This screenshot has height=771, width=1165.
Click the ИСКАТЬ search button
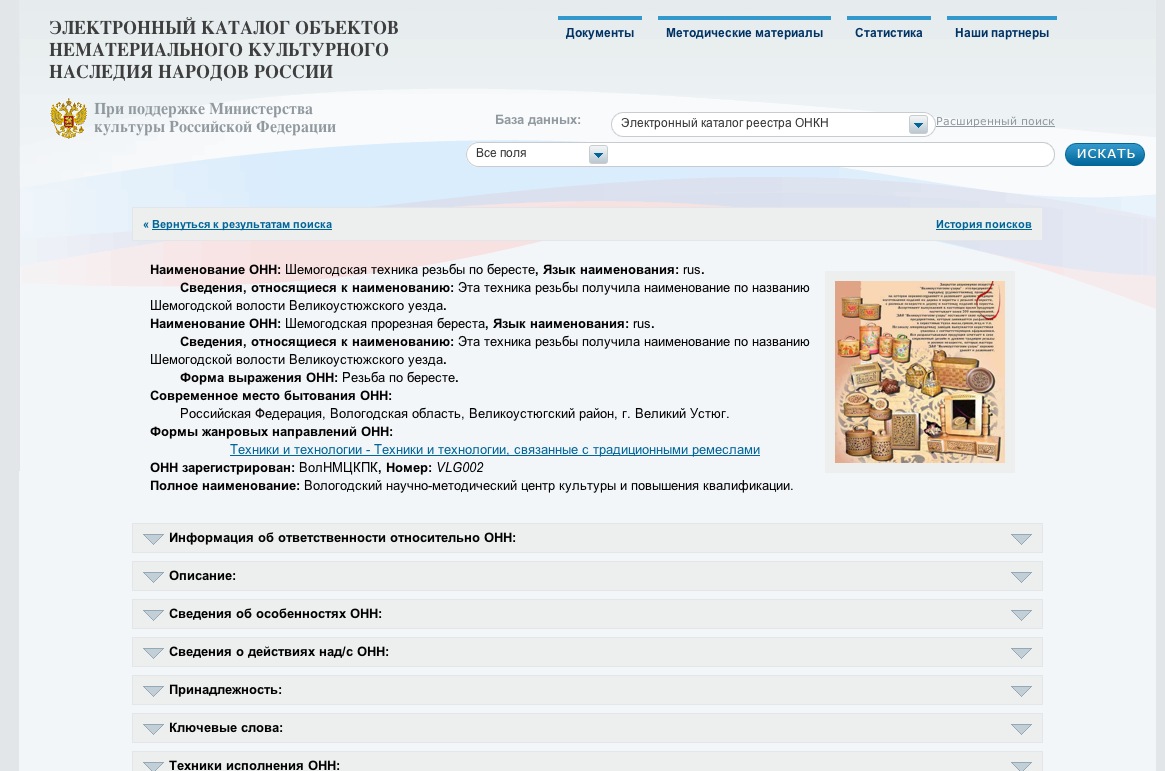coord(1105,154)
